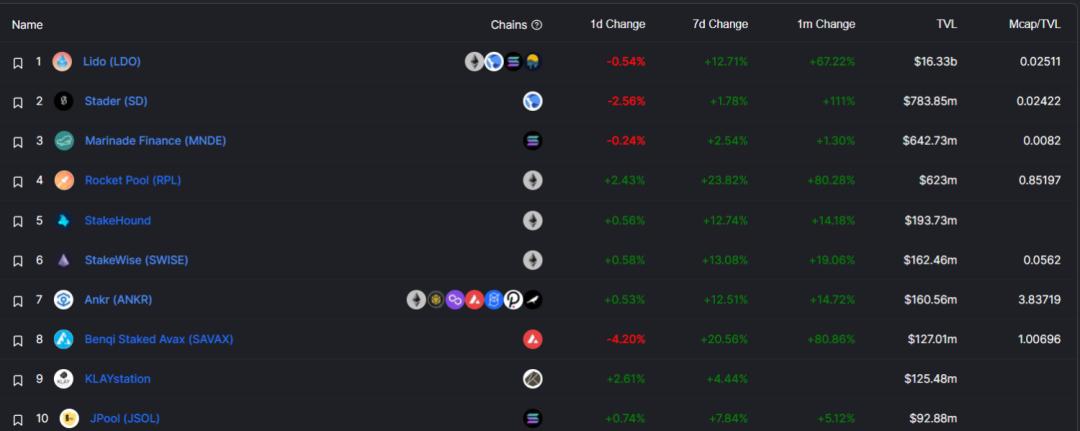Click the Chains help question-mark icon
Screen dimensions: 1080x431
pos(537,25)
